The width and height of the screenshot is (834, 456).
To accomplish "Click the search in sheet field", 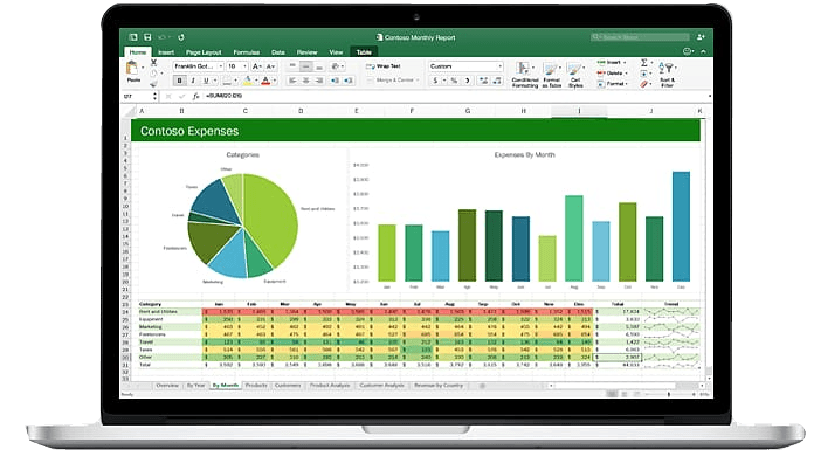I will pos(640,37).
